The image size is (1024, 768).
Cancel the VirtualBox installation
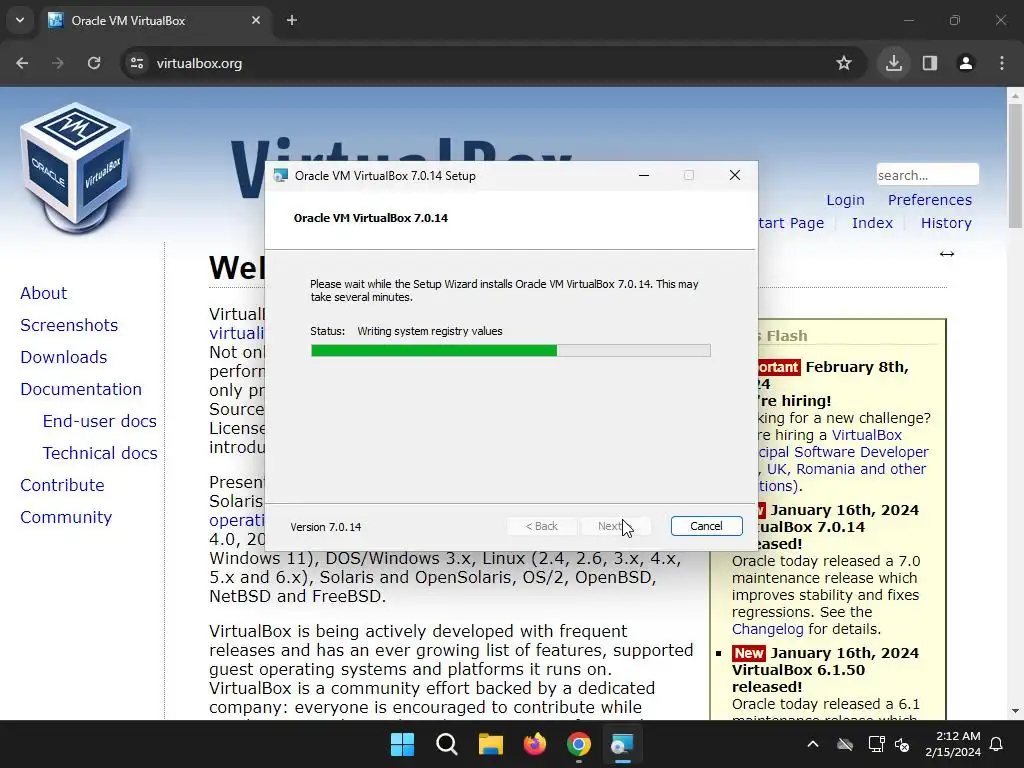pos(706,526)
